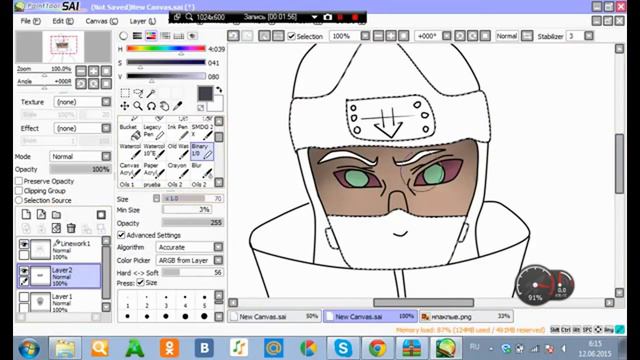Select the Bucket tool
The image size is (640, 360).
130,132
